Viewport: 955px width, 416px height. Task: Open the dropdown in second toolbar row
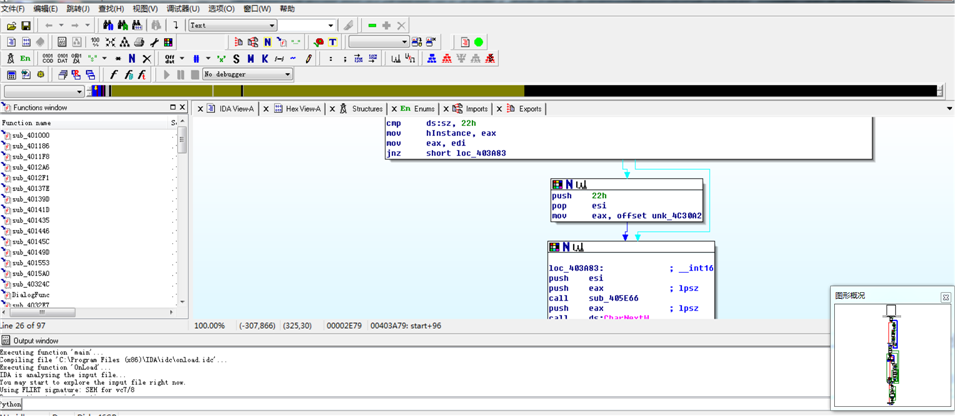[x=378, y=42]
